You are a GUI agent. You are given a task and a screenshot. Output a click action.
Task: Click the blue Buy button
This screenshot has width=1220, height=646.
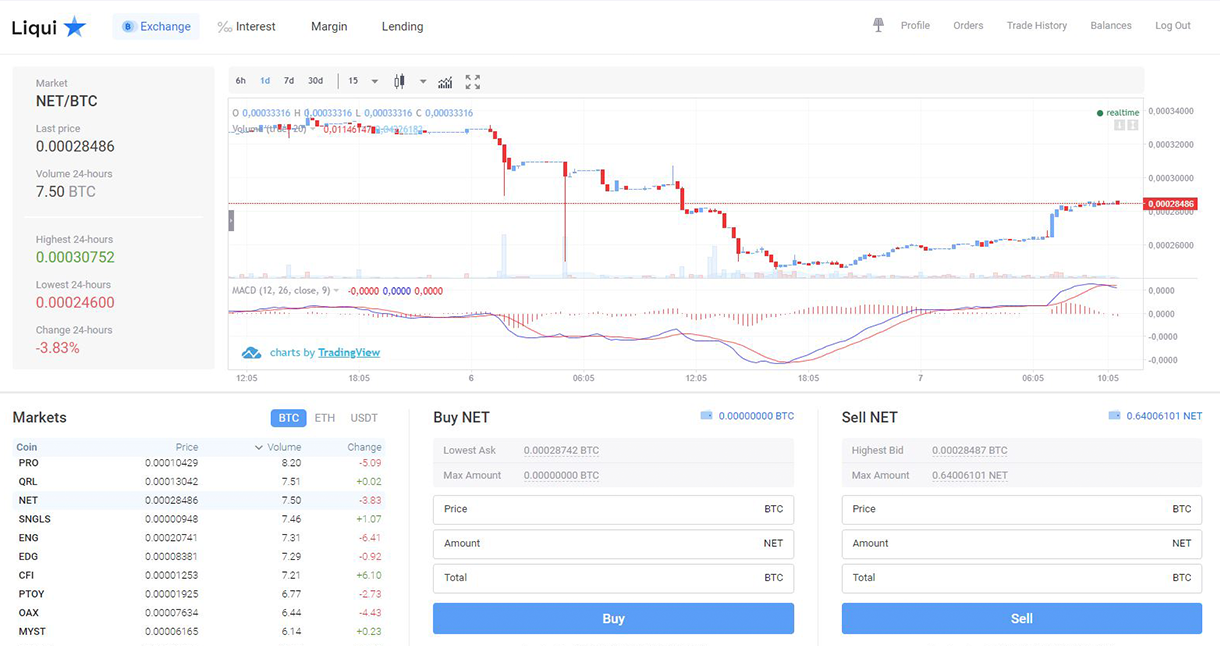(613, 618)
